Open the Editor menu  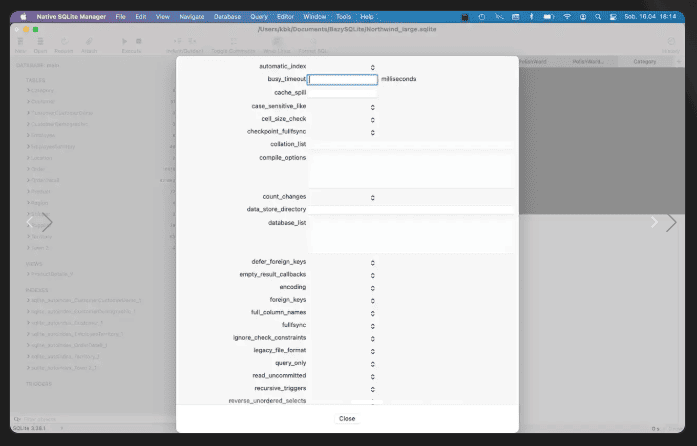point(285,16)
